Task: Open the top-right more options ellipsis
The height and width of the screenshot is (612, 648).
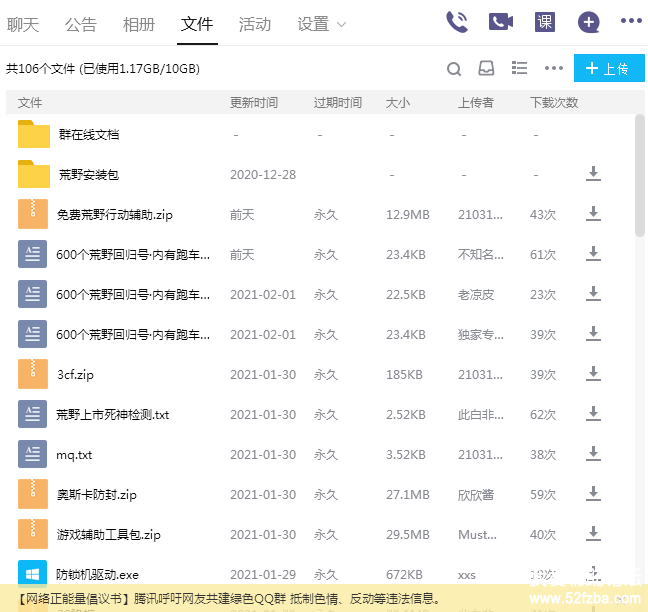Action: tap(631, 22)
